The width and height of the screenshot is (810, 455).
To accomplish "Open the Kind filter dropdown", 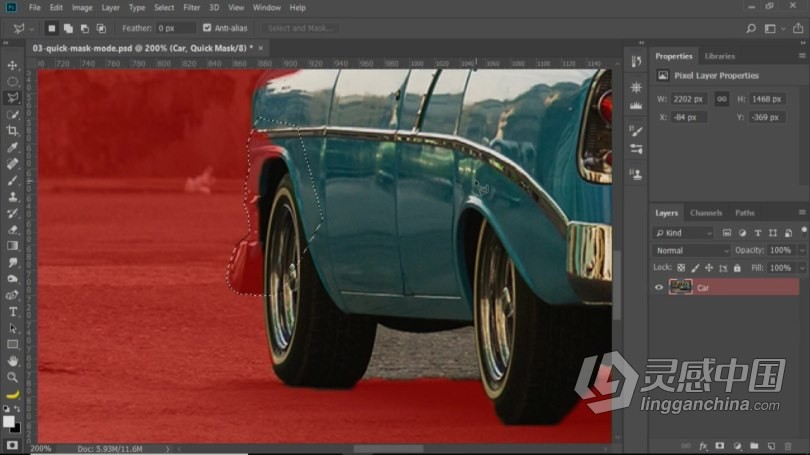I will [683, 233].
